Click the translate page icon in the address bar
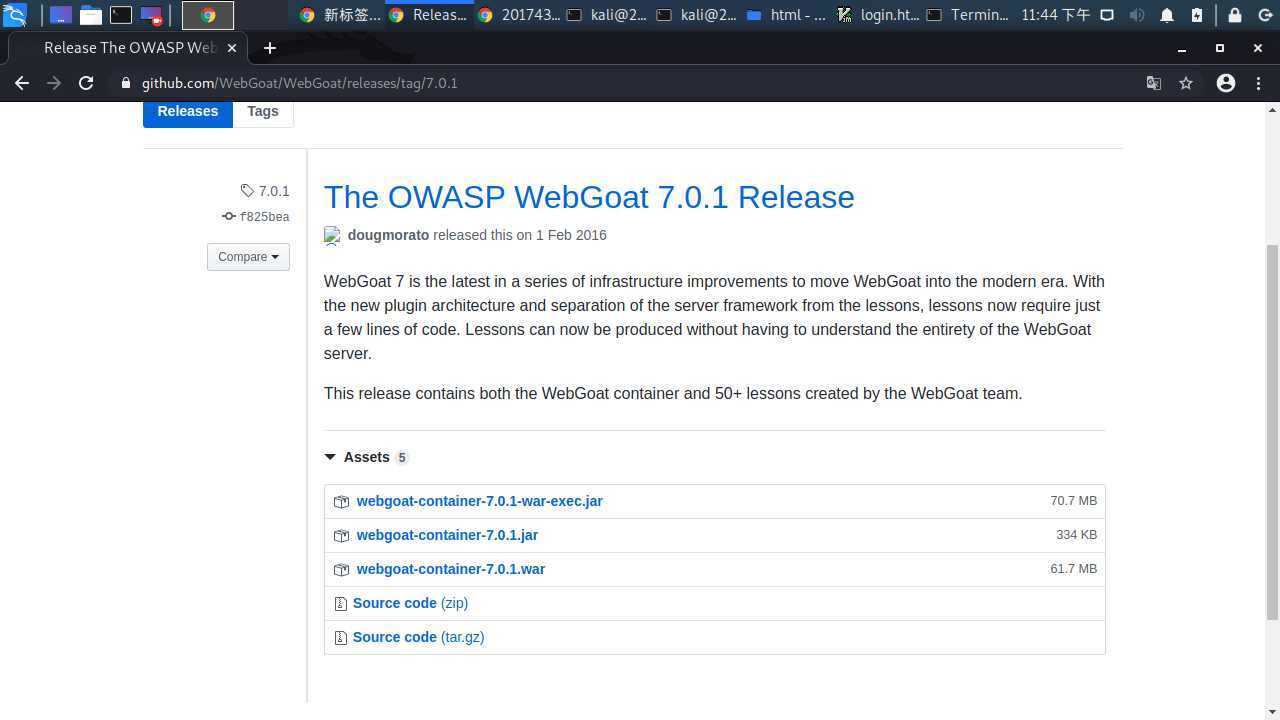The width and height of the screenshot is (1280, 720). click(1154, 83)
